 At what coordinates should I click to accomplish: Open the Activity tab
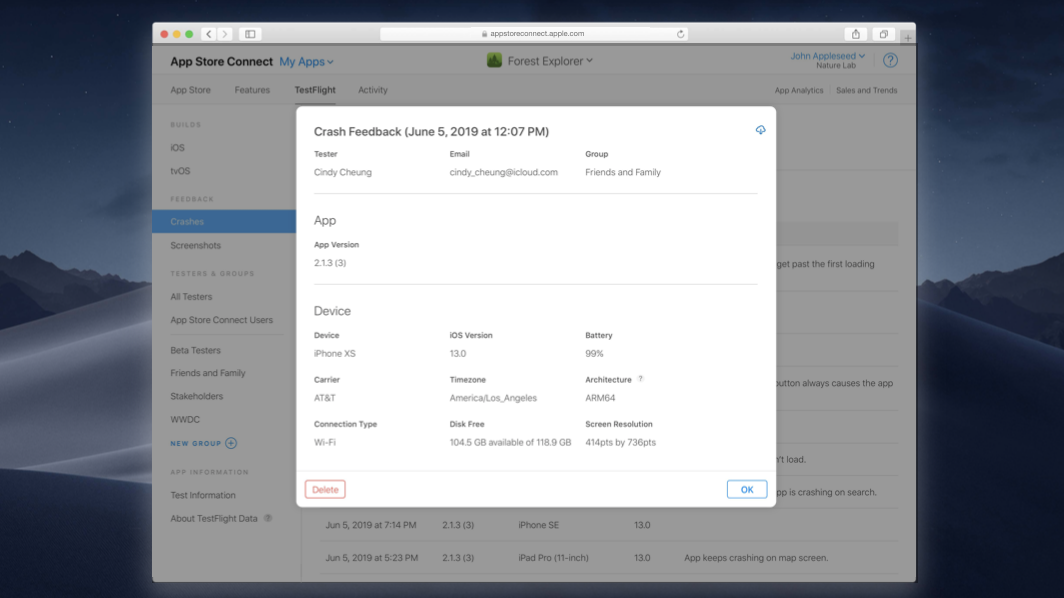[x=373, y=90]
